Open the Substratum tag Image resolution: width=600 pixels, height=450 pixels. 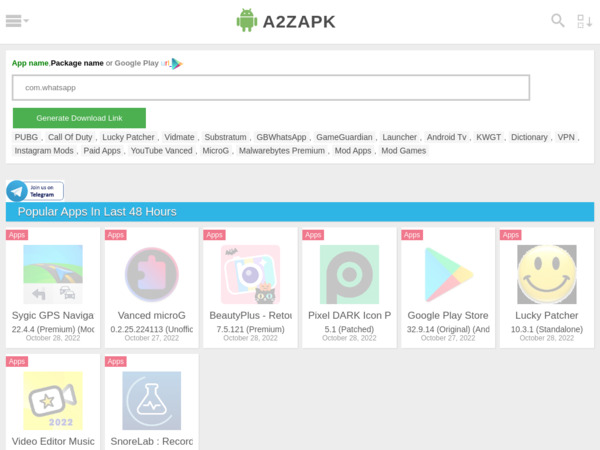coord(225,137)
